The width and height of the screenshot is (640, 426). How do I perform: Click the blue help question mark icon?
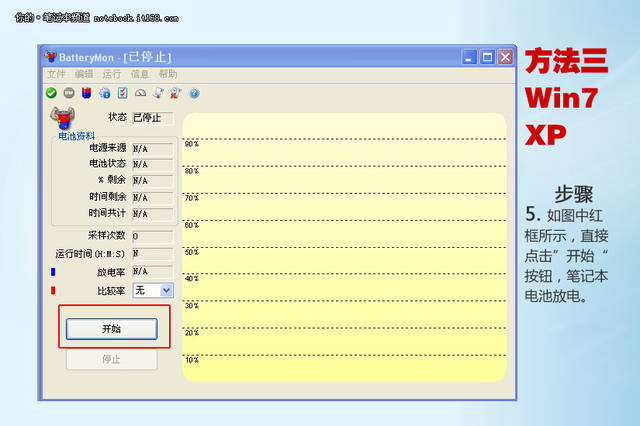pyautogui.click(x=194, y=93)
